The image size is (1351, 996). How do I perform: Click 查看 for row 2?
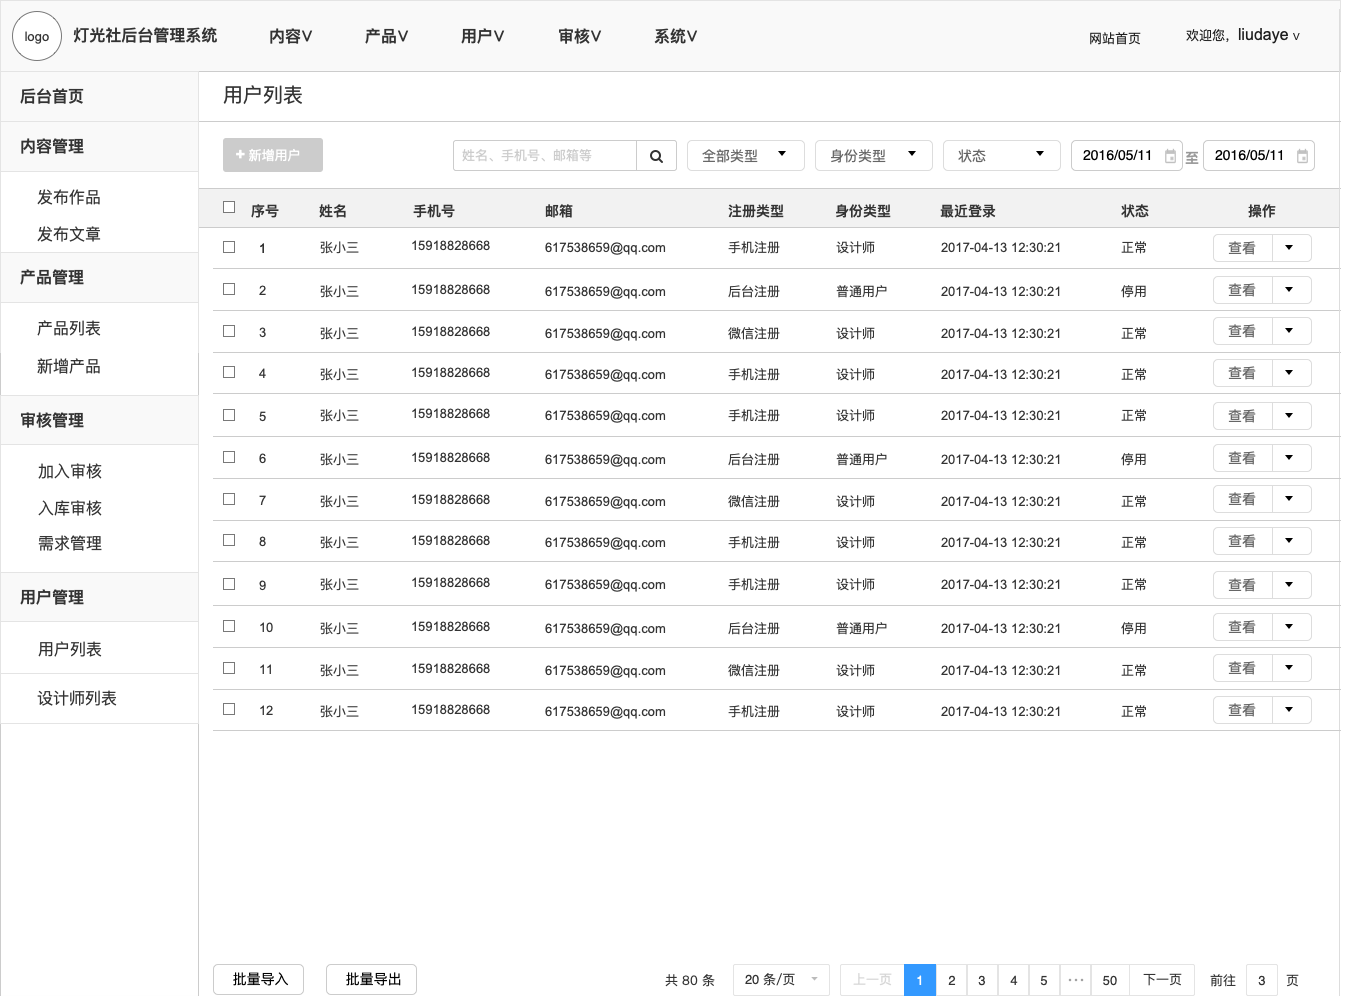tap(1242, 290)
